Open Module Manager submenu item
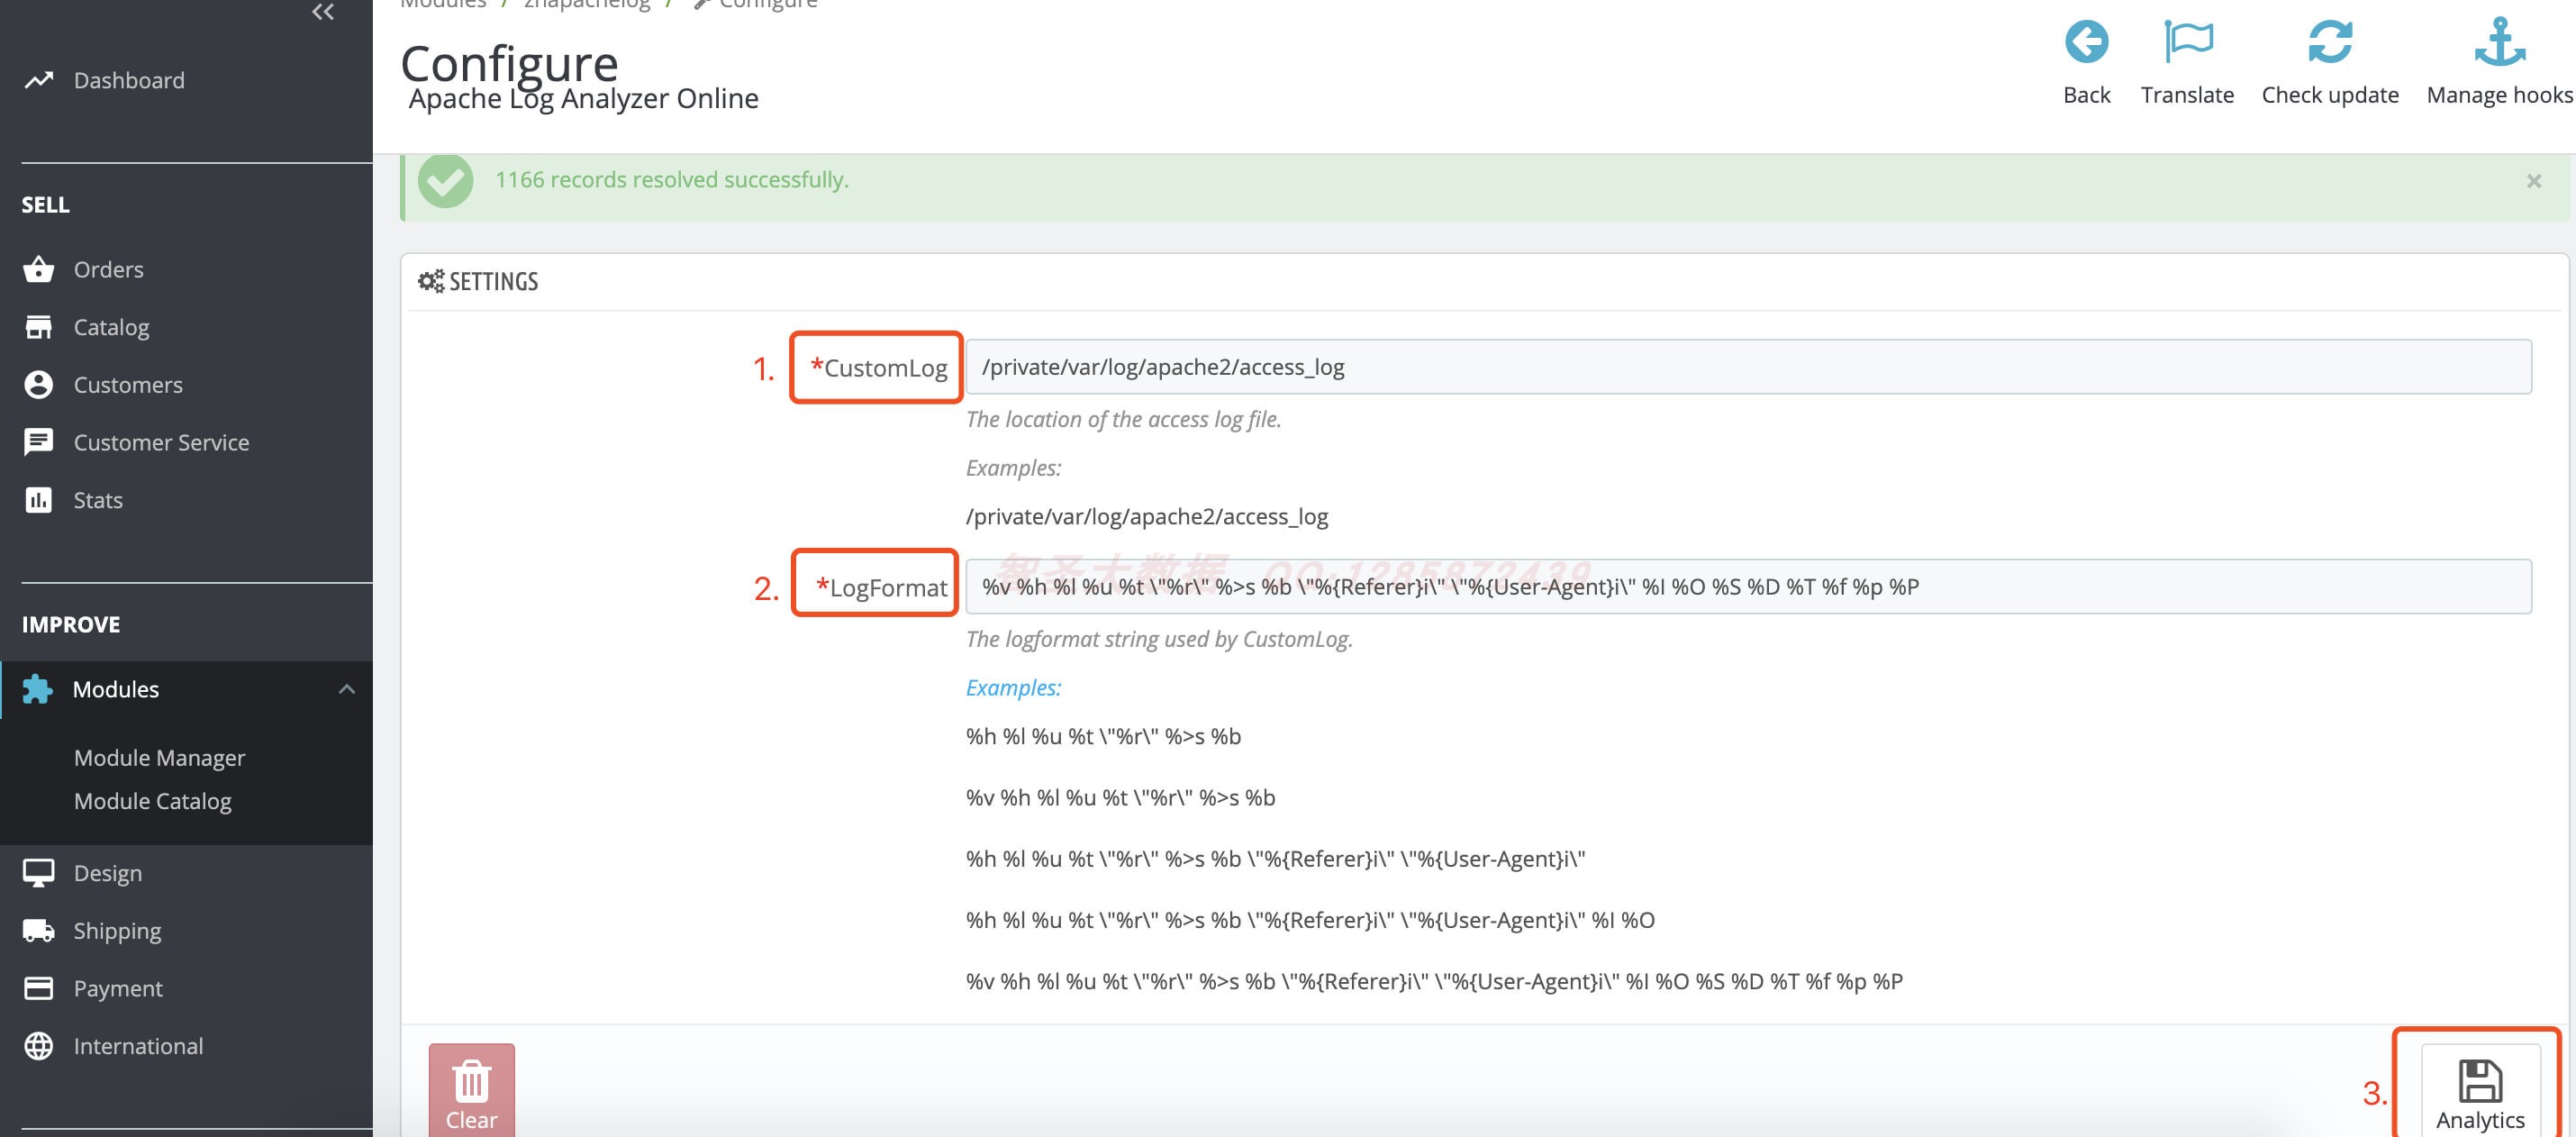The image size is (2576, 1137). tap(159, 758)
